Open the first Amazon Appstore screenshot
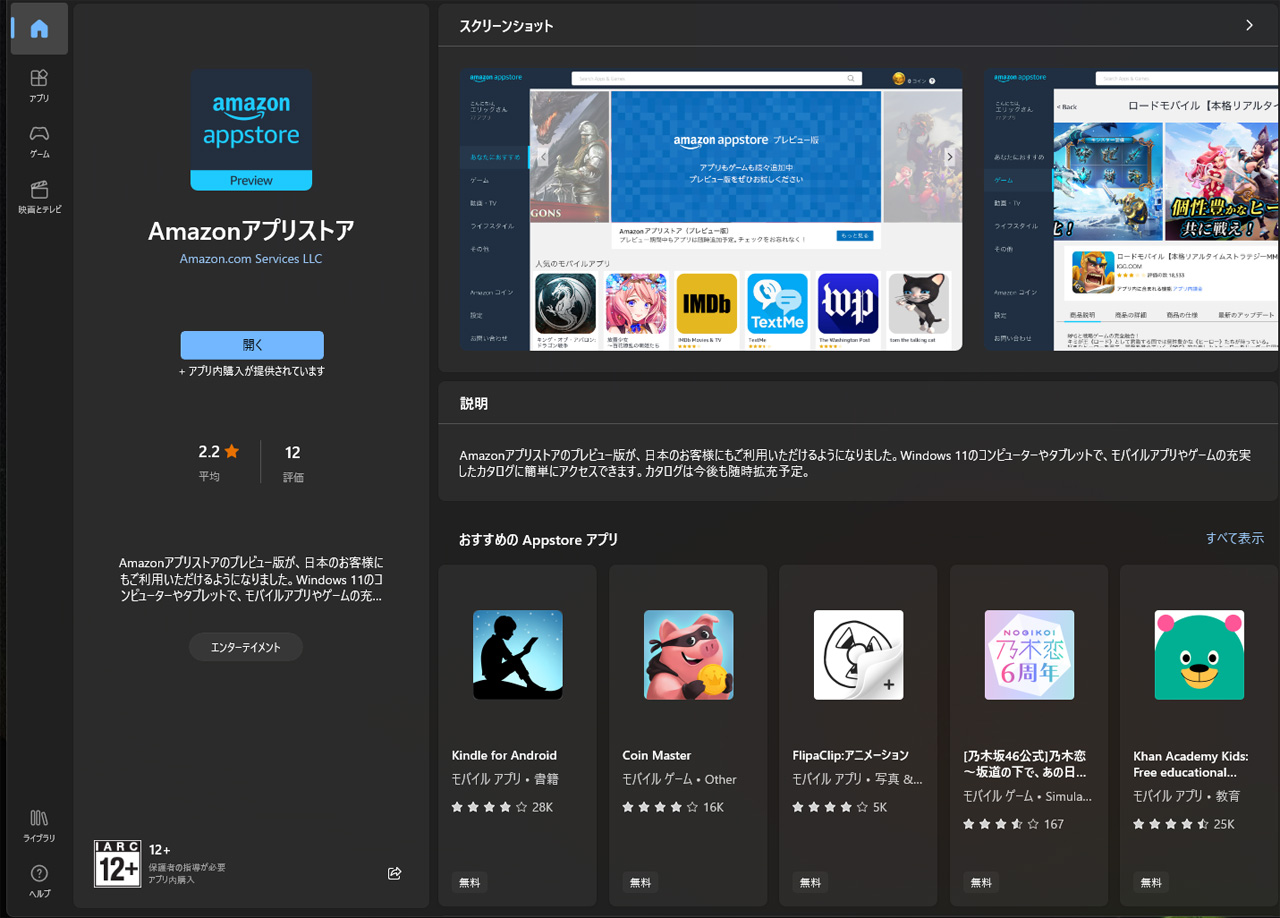The image size is (1280, 918). tap(711, 210)
